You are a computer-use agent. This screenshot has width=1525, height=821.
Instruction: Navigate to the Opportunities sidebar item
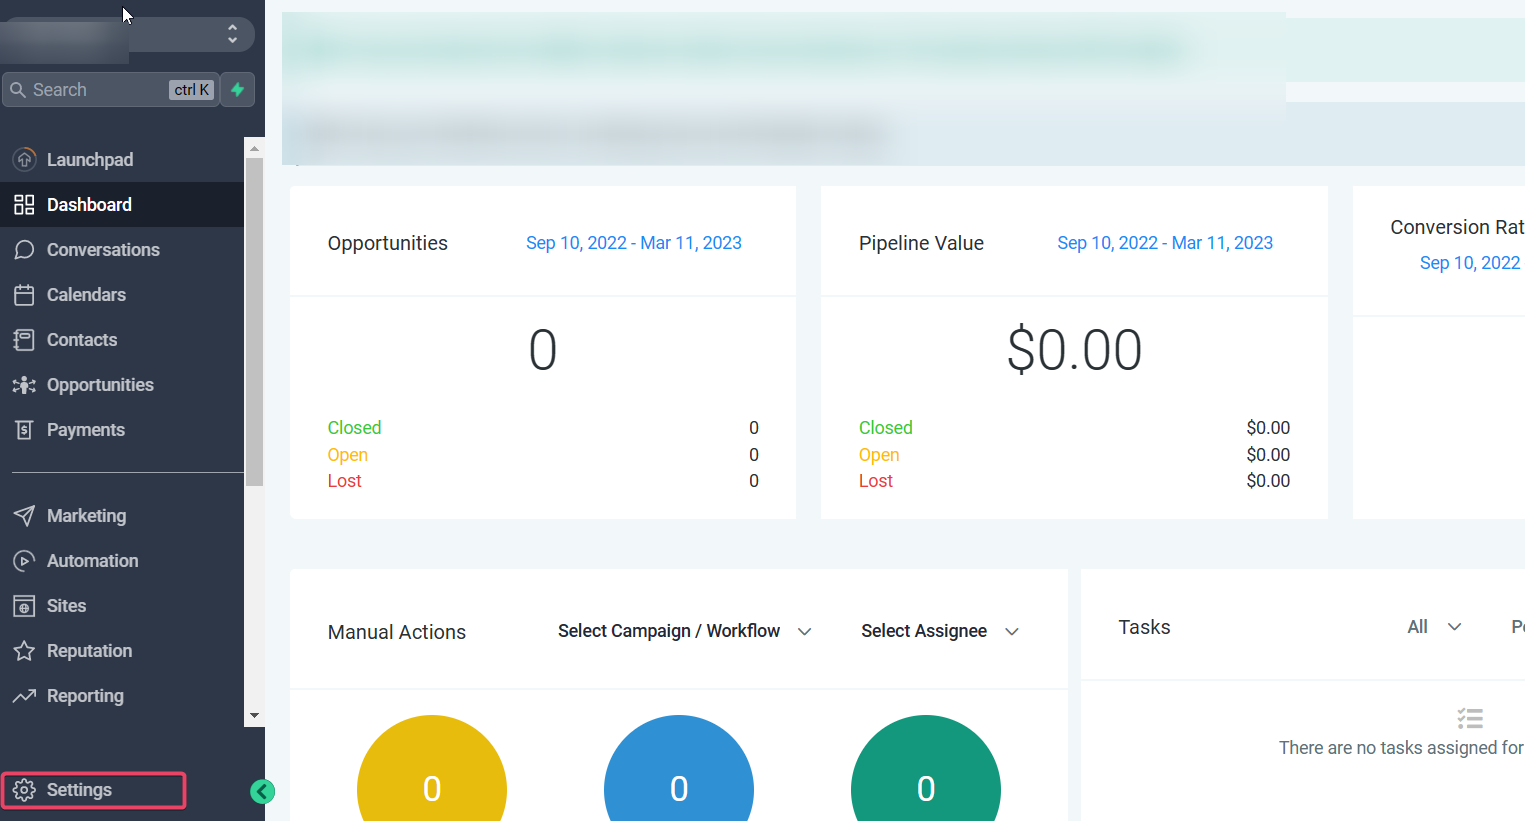coord(122,384)
